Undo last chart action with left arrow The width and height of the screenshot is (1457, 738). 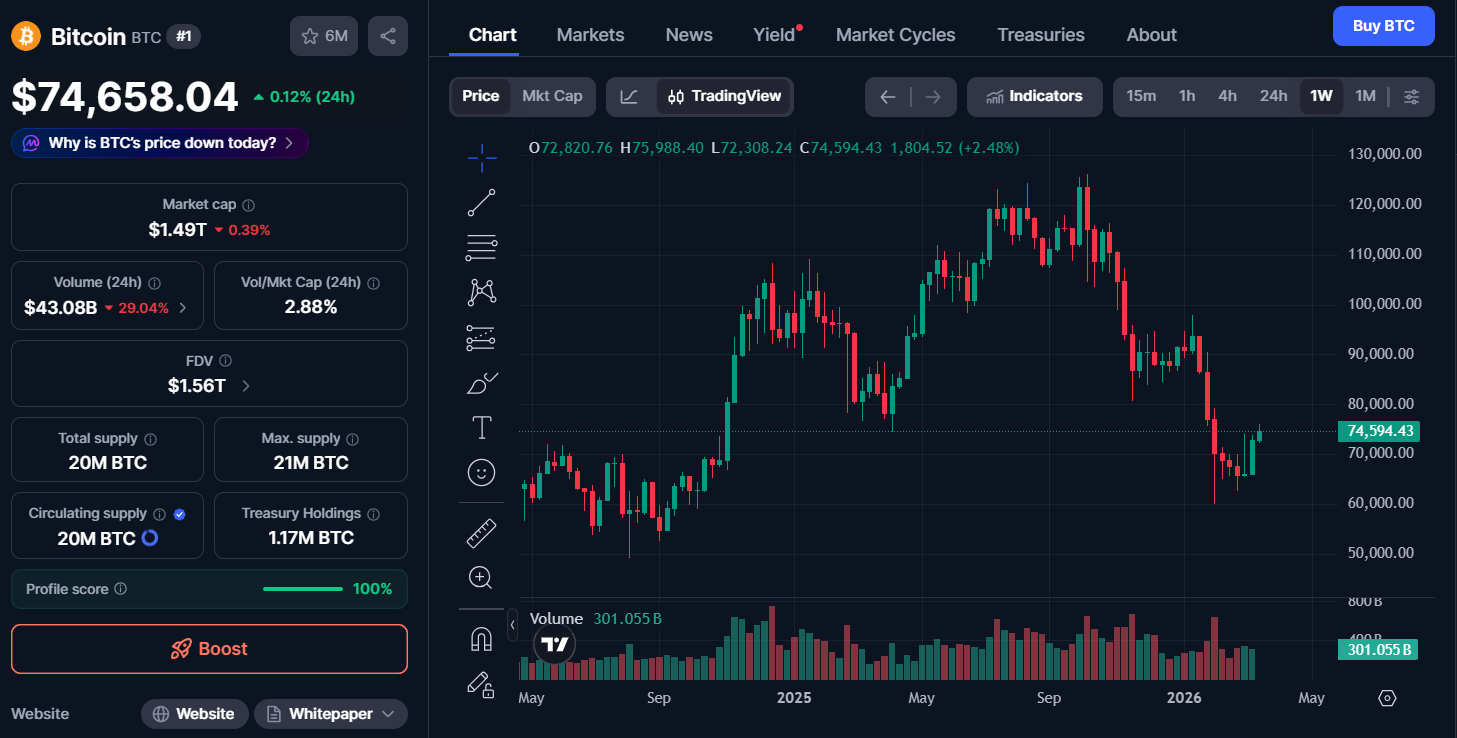click(887, 97)
